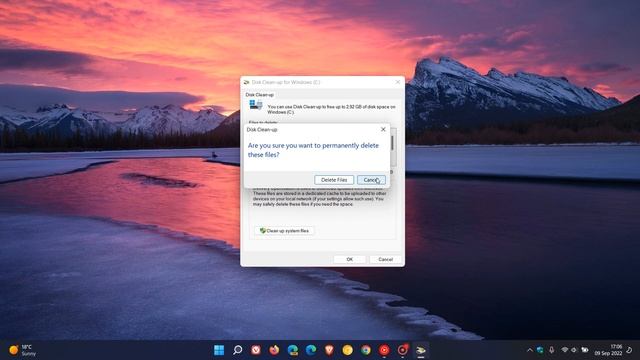Open the red triangular V browser icon
640x360 pixels.
click(329, 350)
